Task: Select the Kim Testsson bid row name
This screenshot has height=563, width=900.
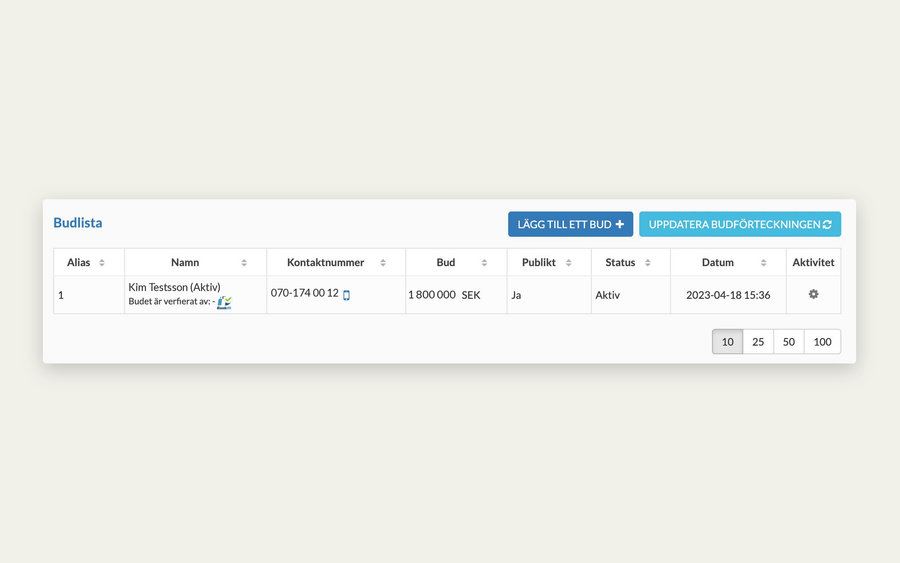Action: point(174,287)
